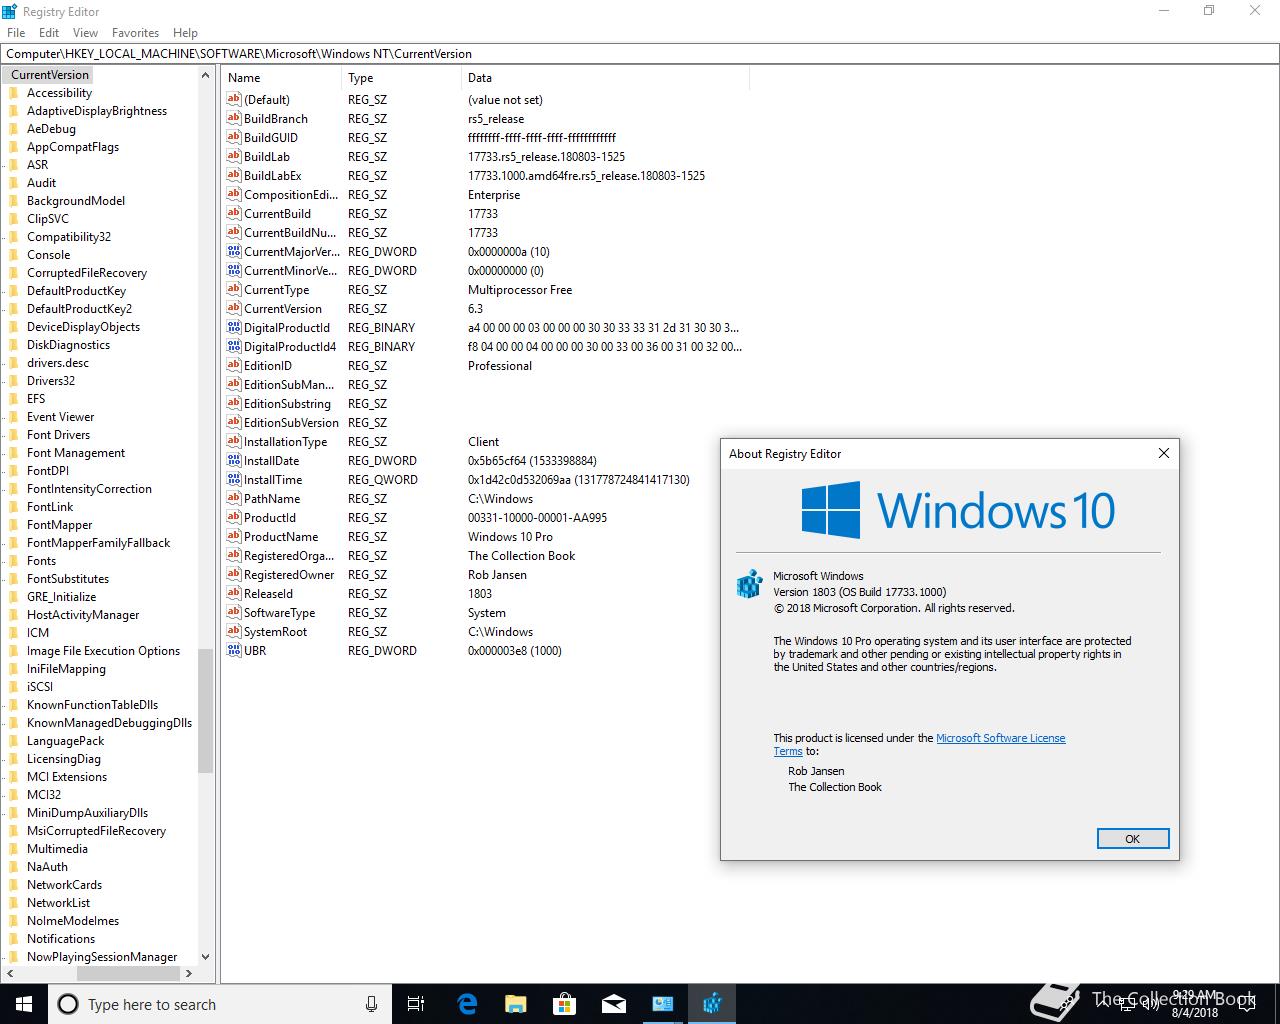Open File Explorer from taskbar
This screenshot has height=1024, width=1280.
(x=516, y=1004)
